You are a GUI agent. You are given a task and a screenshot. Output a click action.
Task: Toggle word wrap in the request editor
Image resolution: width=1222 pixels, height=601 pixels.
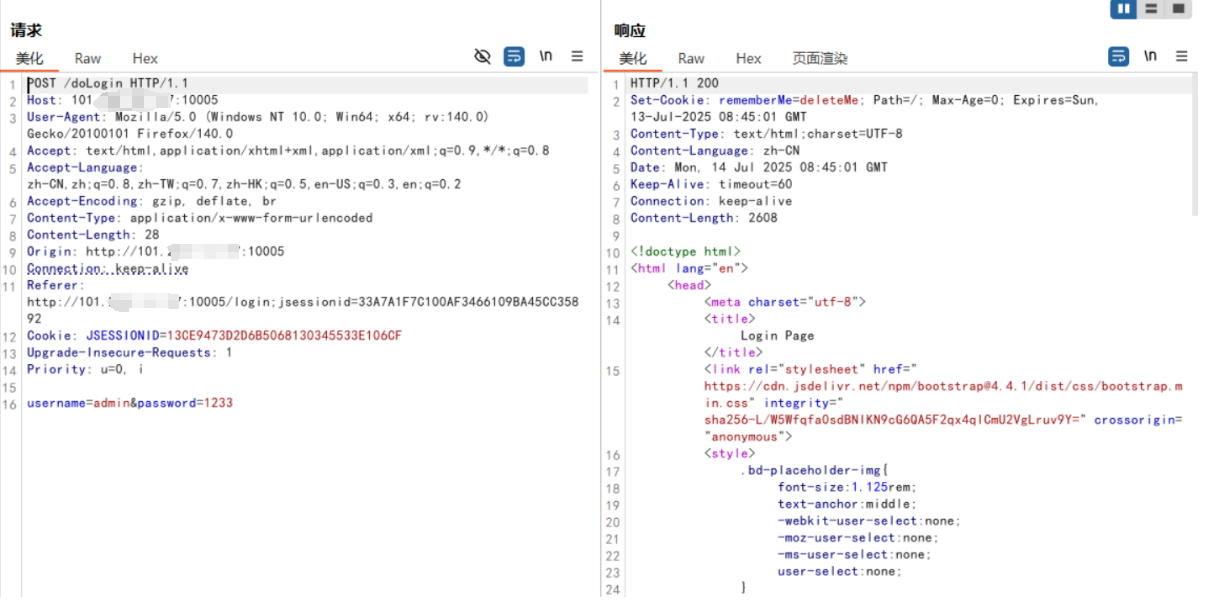tap(514, 57)
